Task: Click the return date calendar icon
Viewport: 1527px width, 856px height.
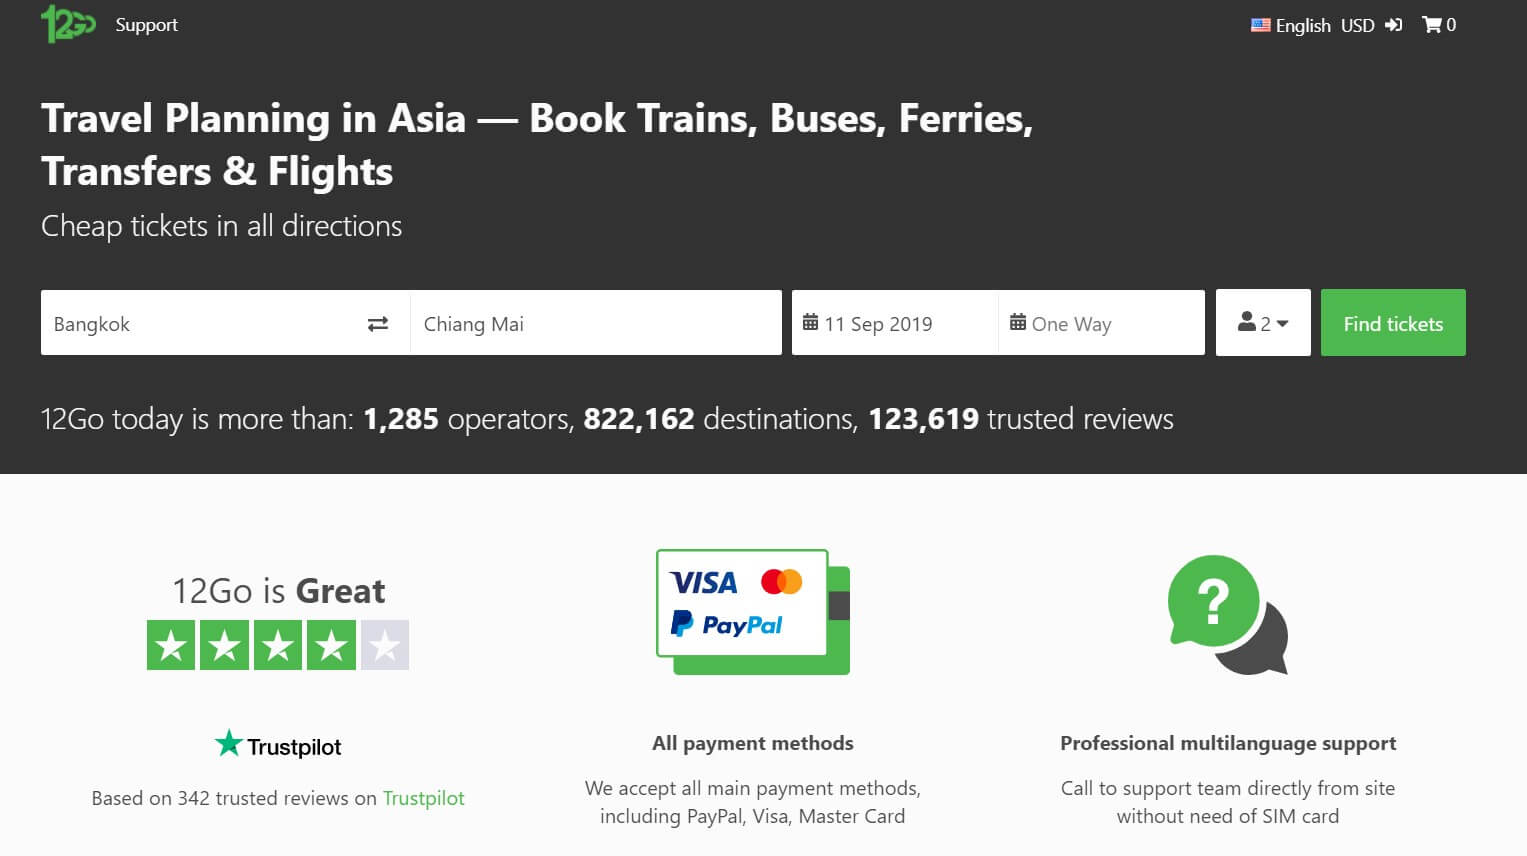Action: click(x=1018, y=323)
